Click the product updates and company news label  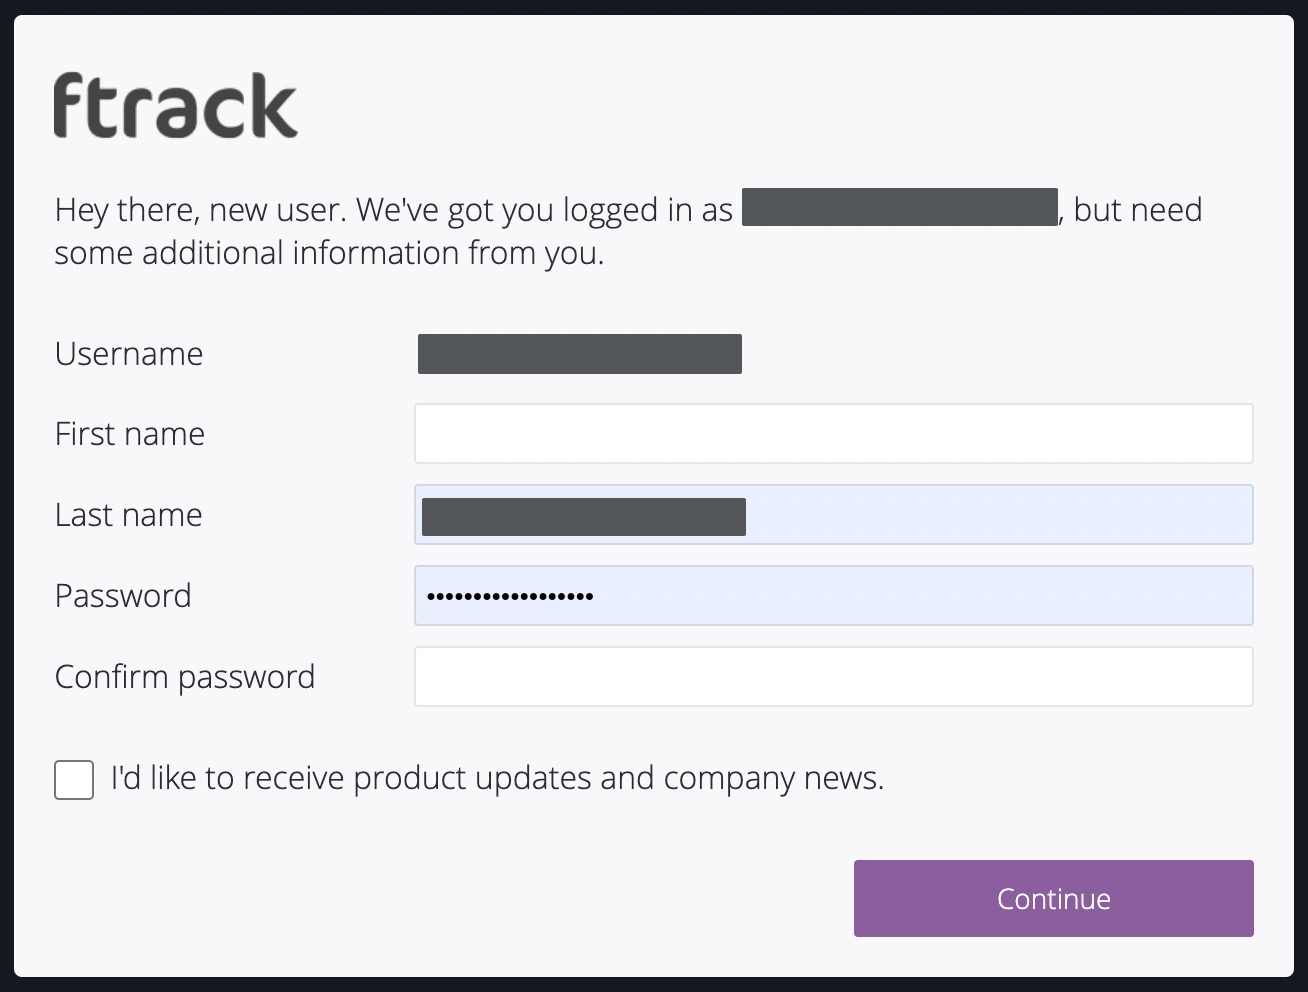click(497, 778)
